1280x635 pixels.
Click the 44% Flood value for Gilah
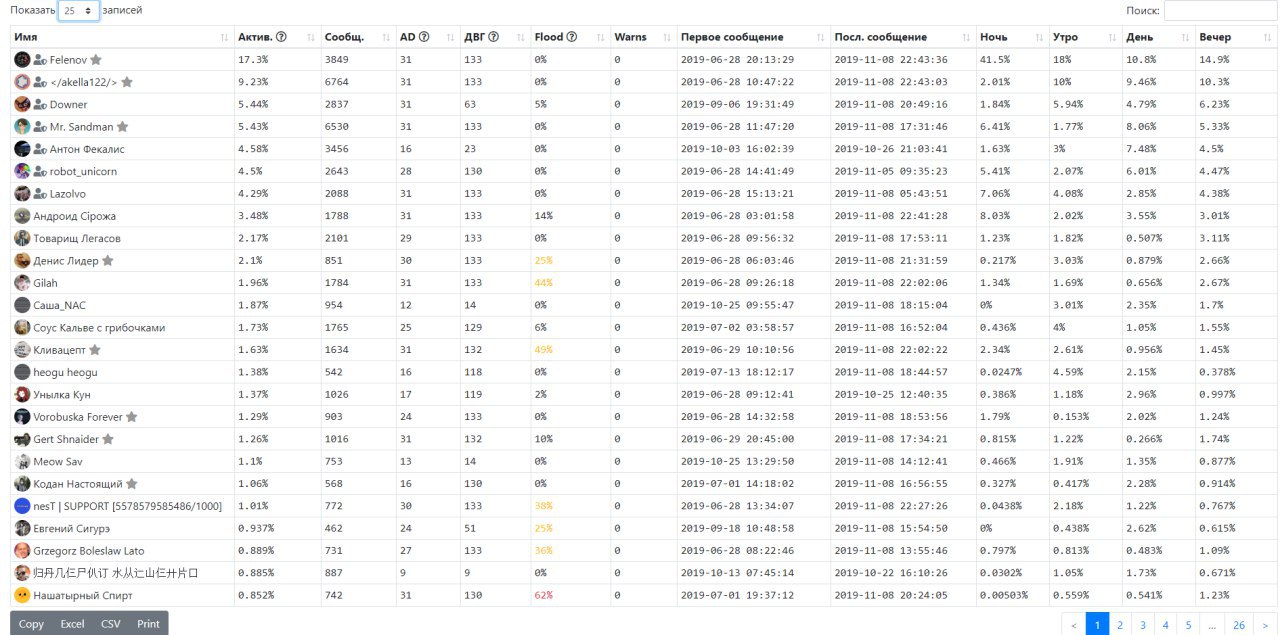[544, 283]
